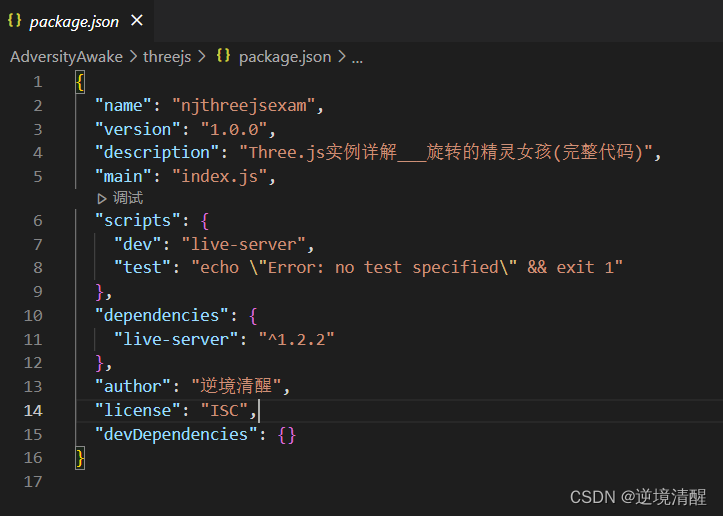
Task: Click the "index.js" main value
Action: pyautogui.click(x=222, y=177)
